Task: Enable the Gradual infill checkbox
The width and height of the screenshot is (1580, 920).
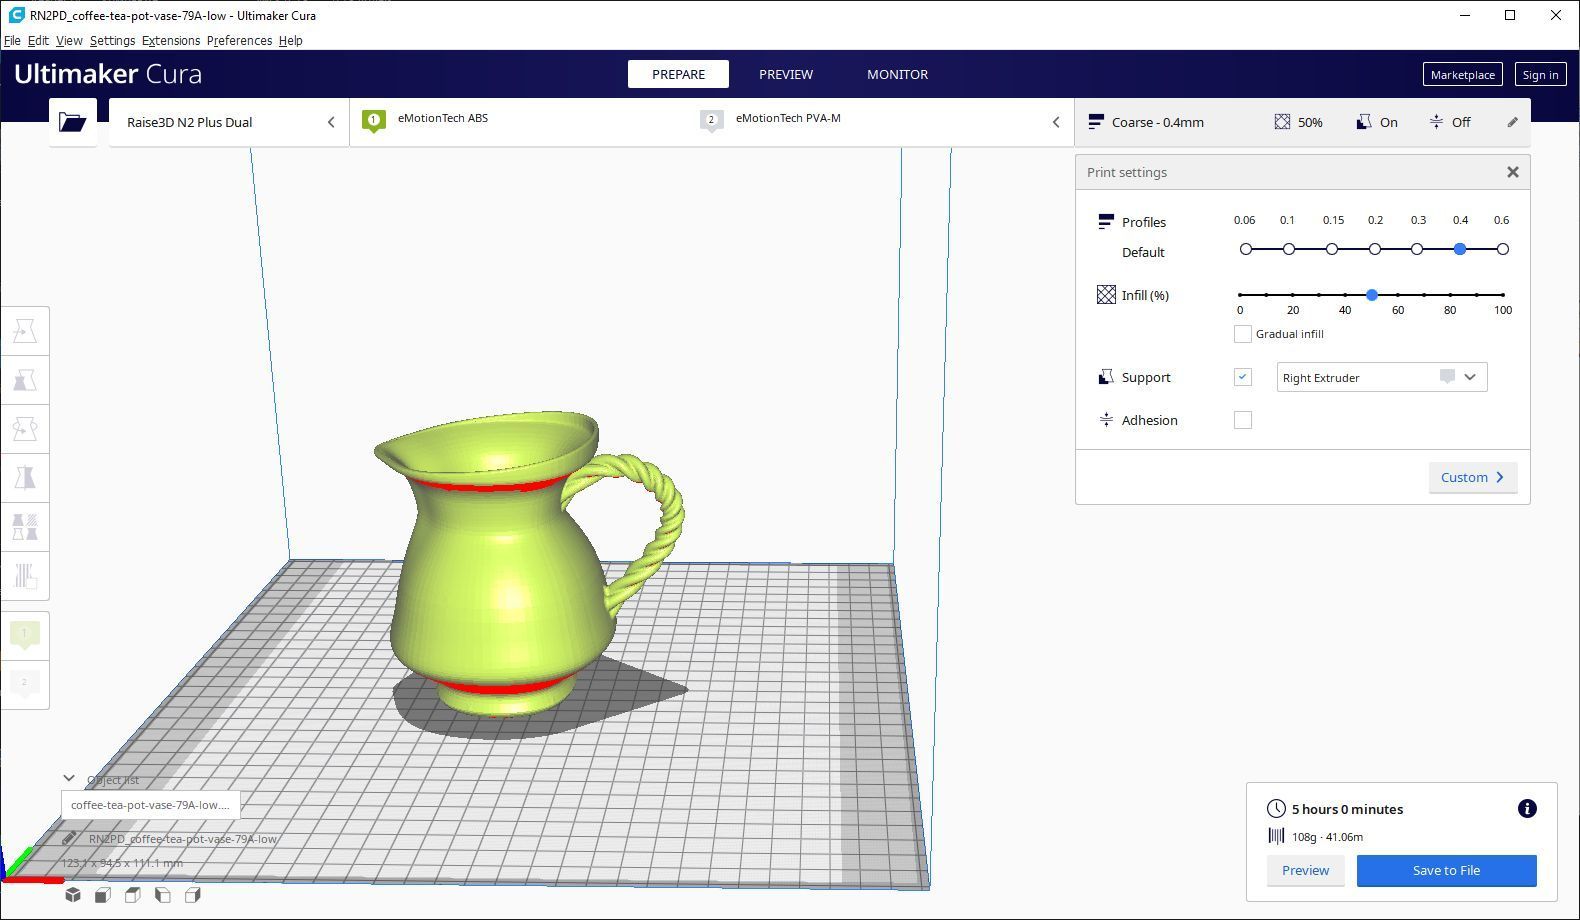Action: 1243,334
